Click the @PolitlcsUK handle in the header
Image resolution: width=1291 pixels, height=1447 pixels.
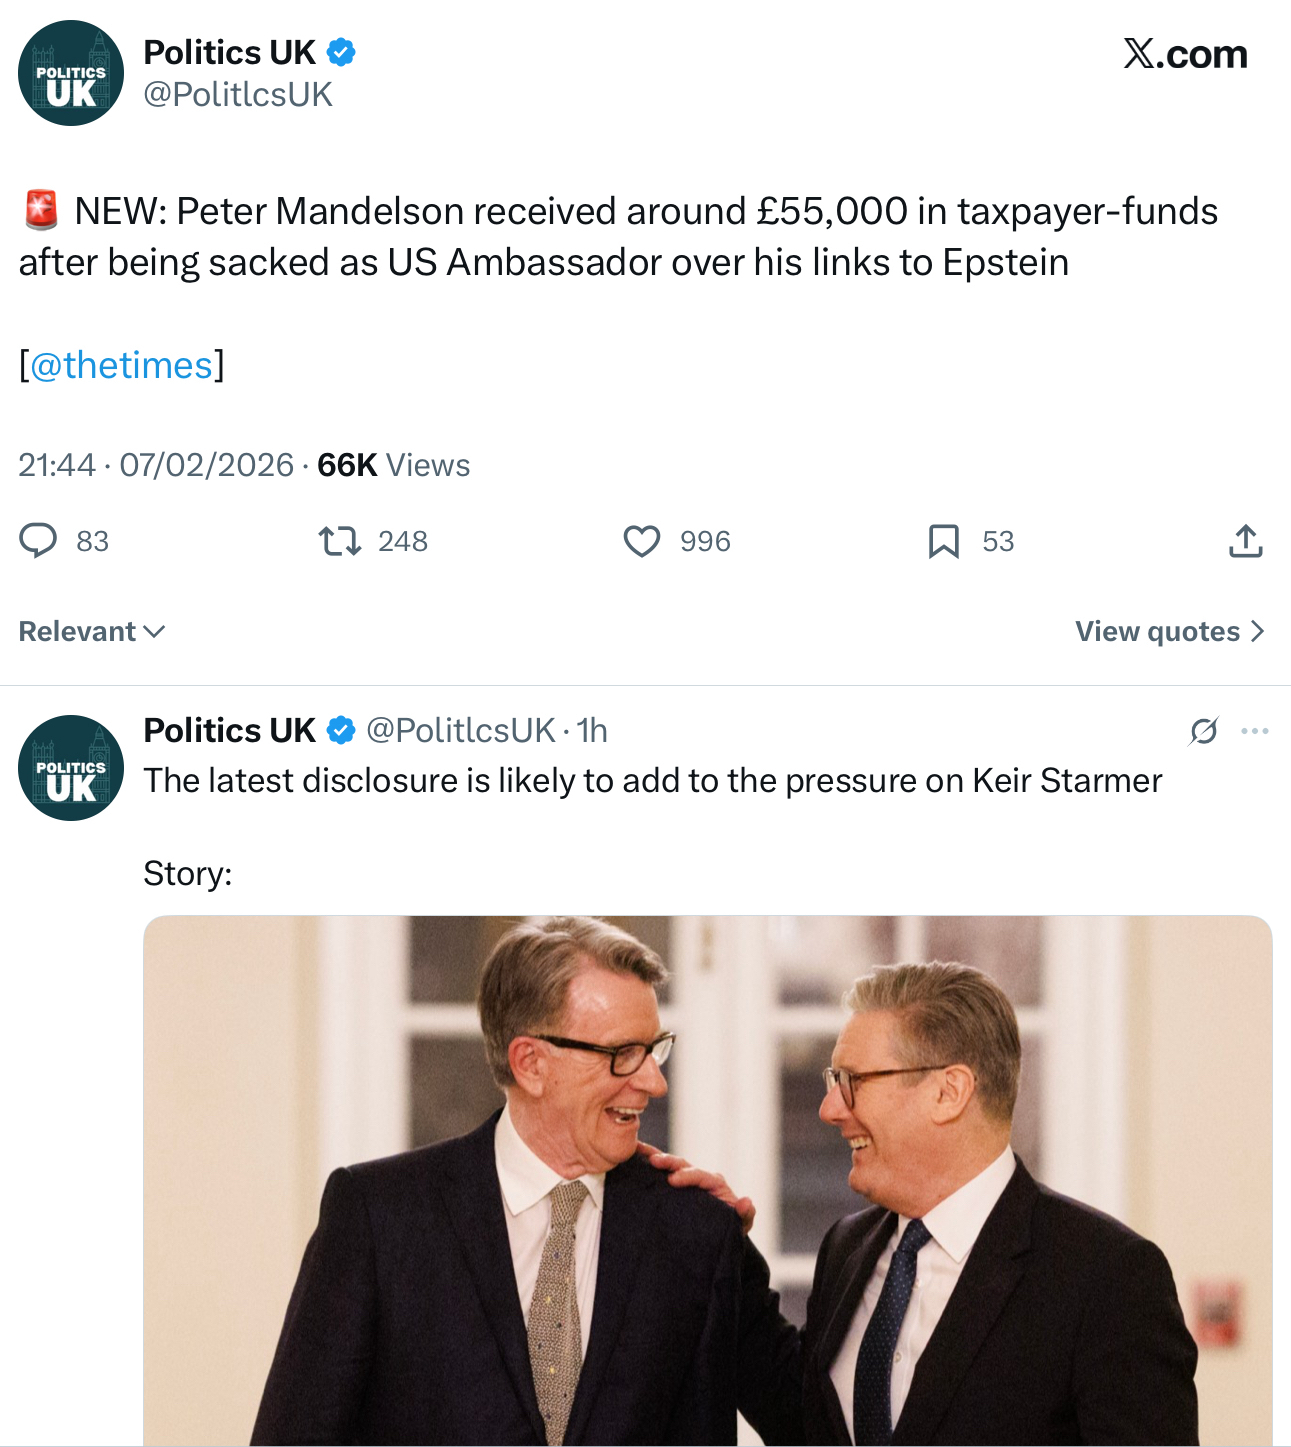(238, 95)
